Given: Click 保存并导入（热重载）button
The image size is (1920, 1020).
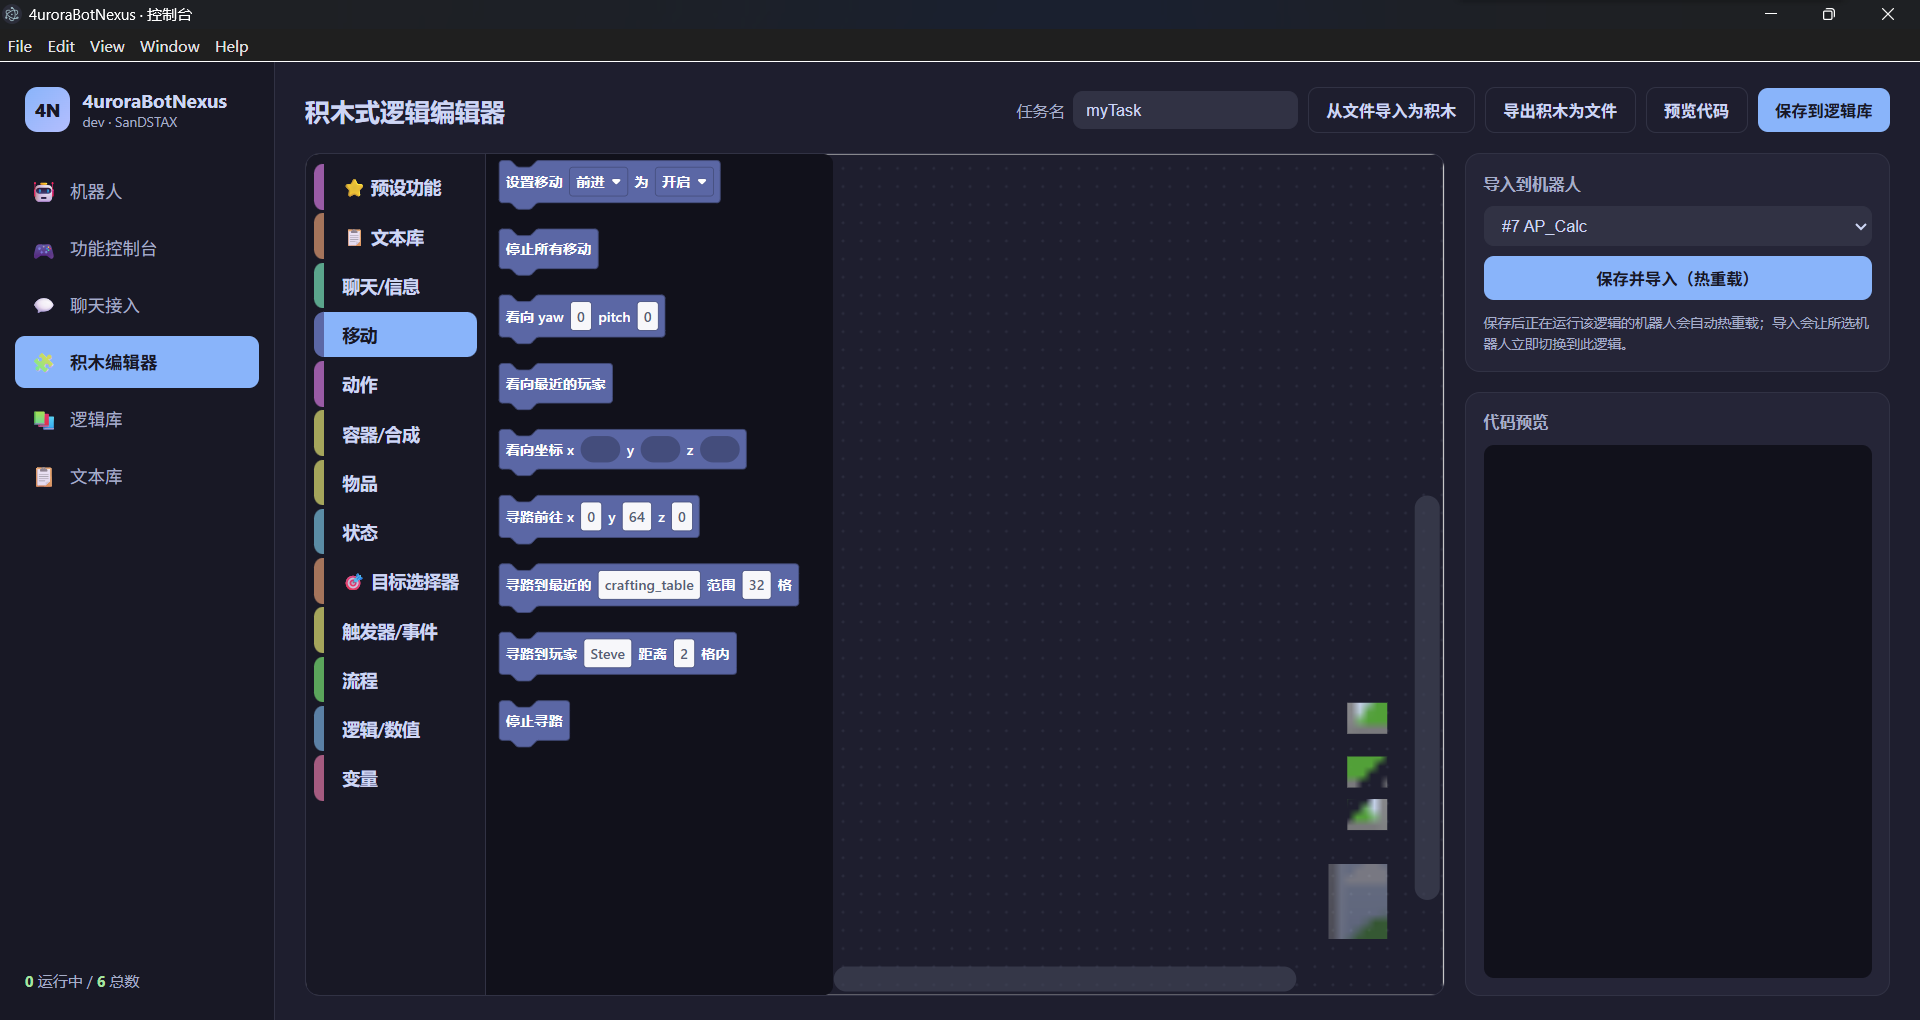Looking at the screenshot, I should (1677, 278).
